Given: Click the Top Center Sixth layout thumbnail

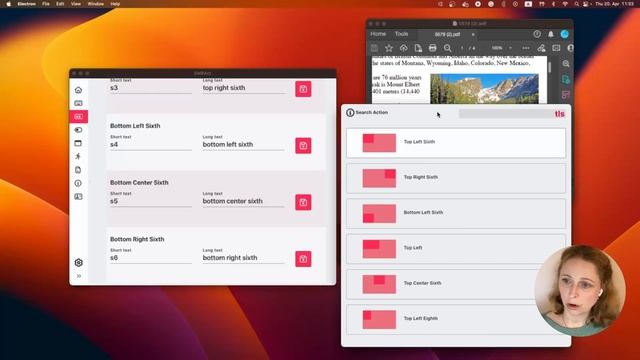Looking at the screenshot, I should coord(379,284).
